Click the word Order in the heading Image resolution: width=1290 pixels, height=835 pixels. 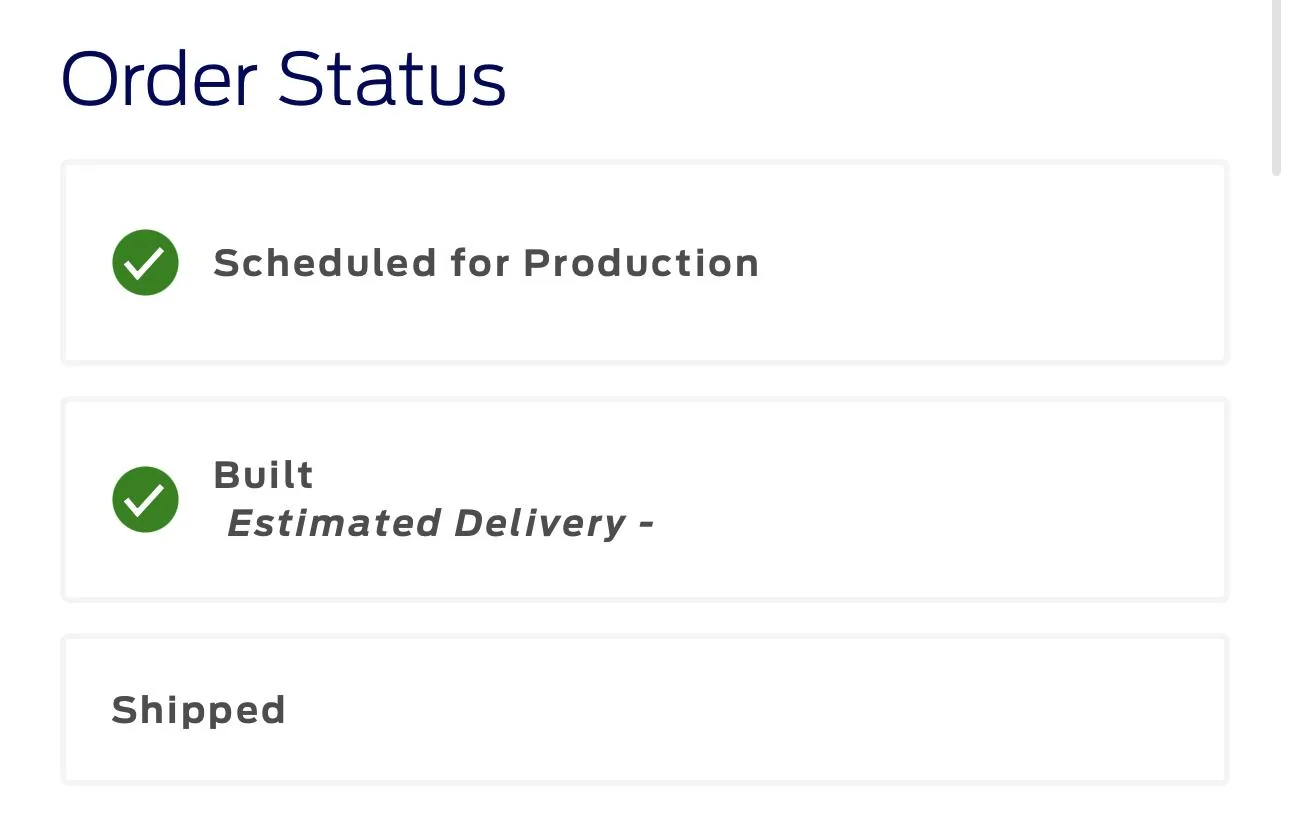click(x=160, y=79)
